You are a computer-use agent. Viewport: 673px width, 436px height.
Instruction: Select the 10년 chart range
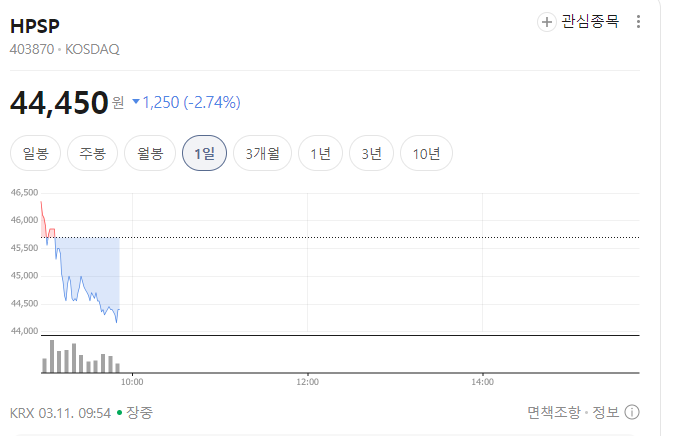pyautogui.click(x=426, y=153)
